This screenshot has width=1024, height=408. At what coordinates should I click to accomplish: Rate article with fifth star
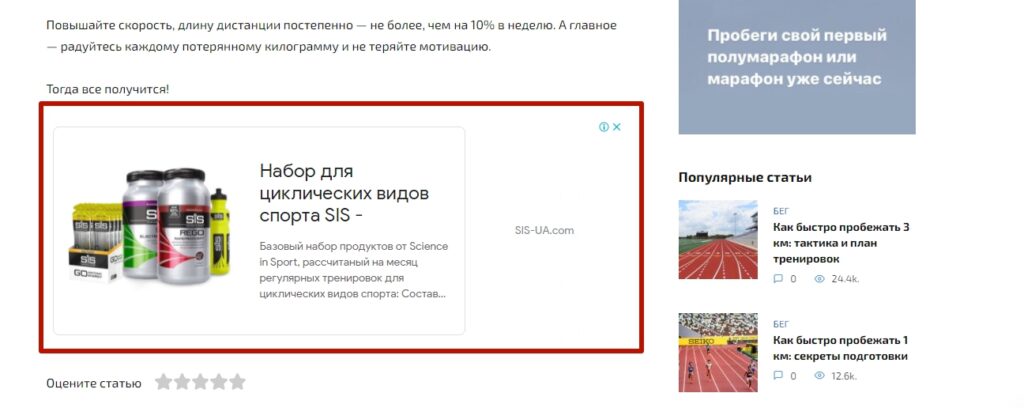[x=237, y=382]
